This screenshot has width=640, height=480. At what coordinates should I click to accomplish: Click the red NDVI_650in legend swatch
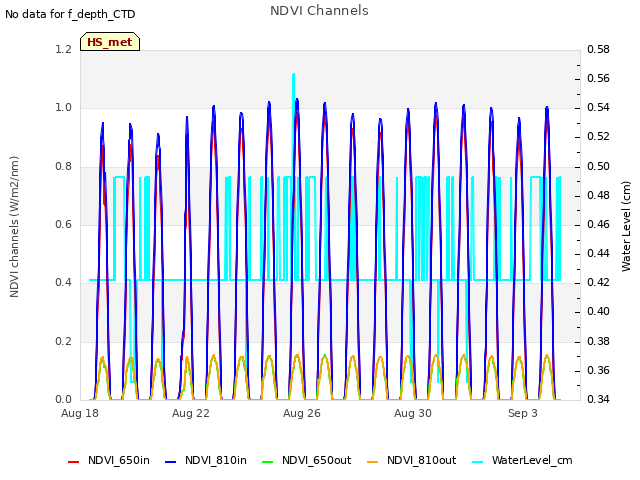tap(73, 462)
